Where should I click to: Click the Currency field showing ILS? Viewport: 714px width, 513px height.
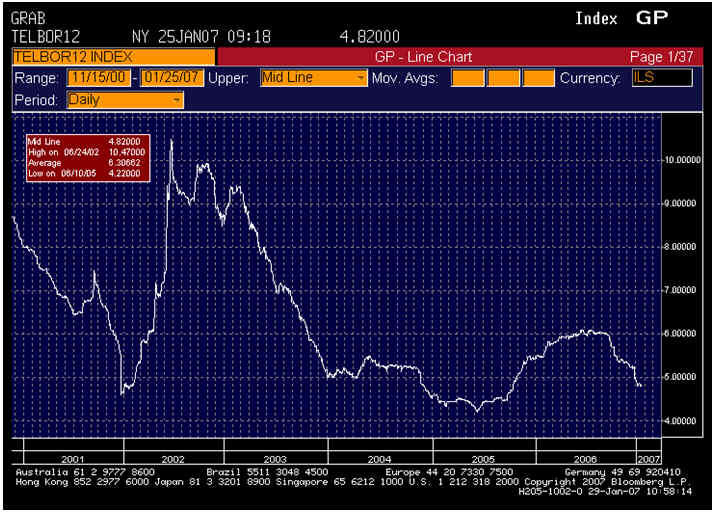coord(661,78)
